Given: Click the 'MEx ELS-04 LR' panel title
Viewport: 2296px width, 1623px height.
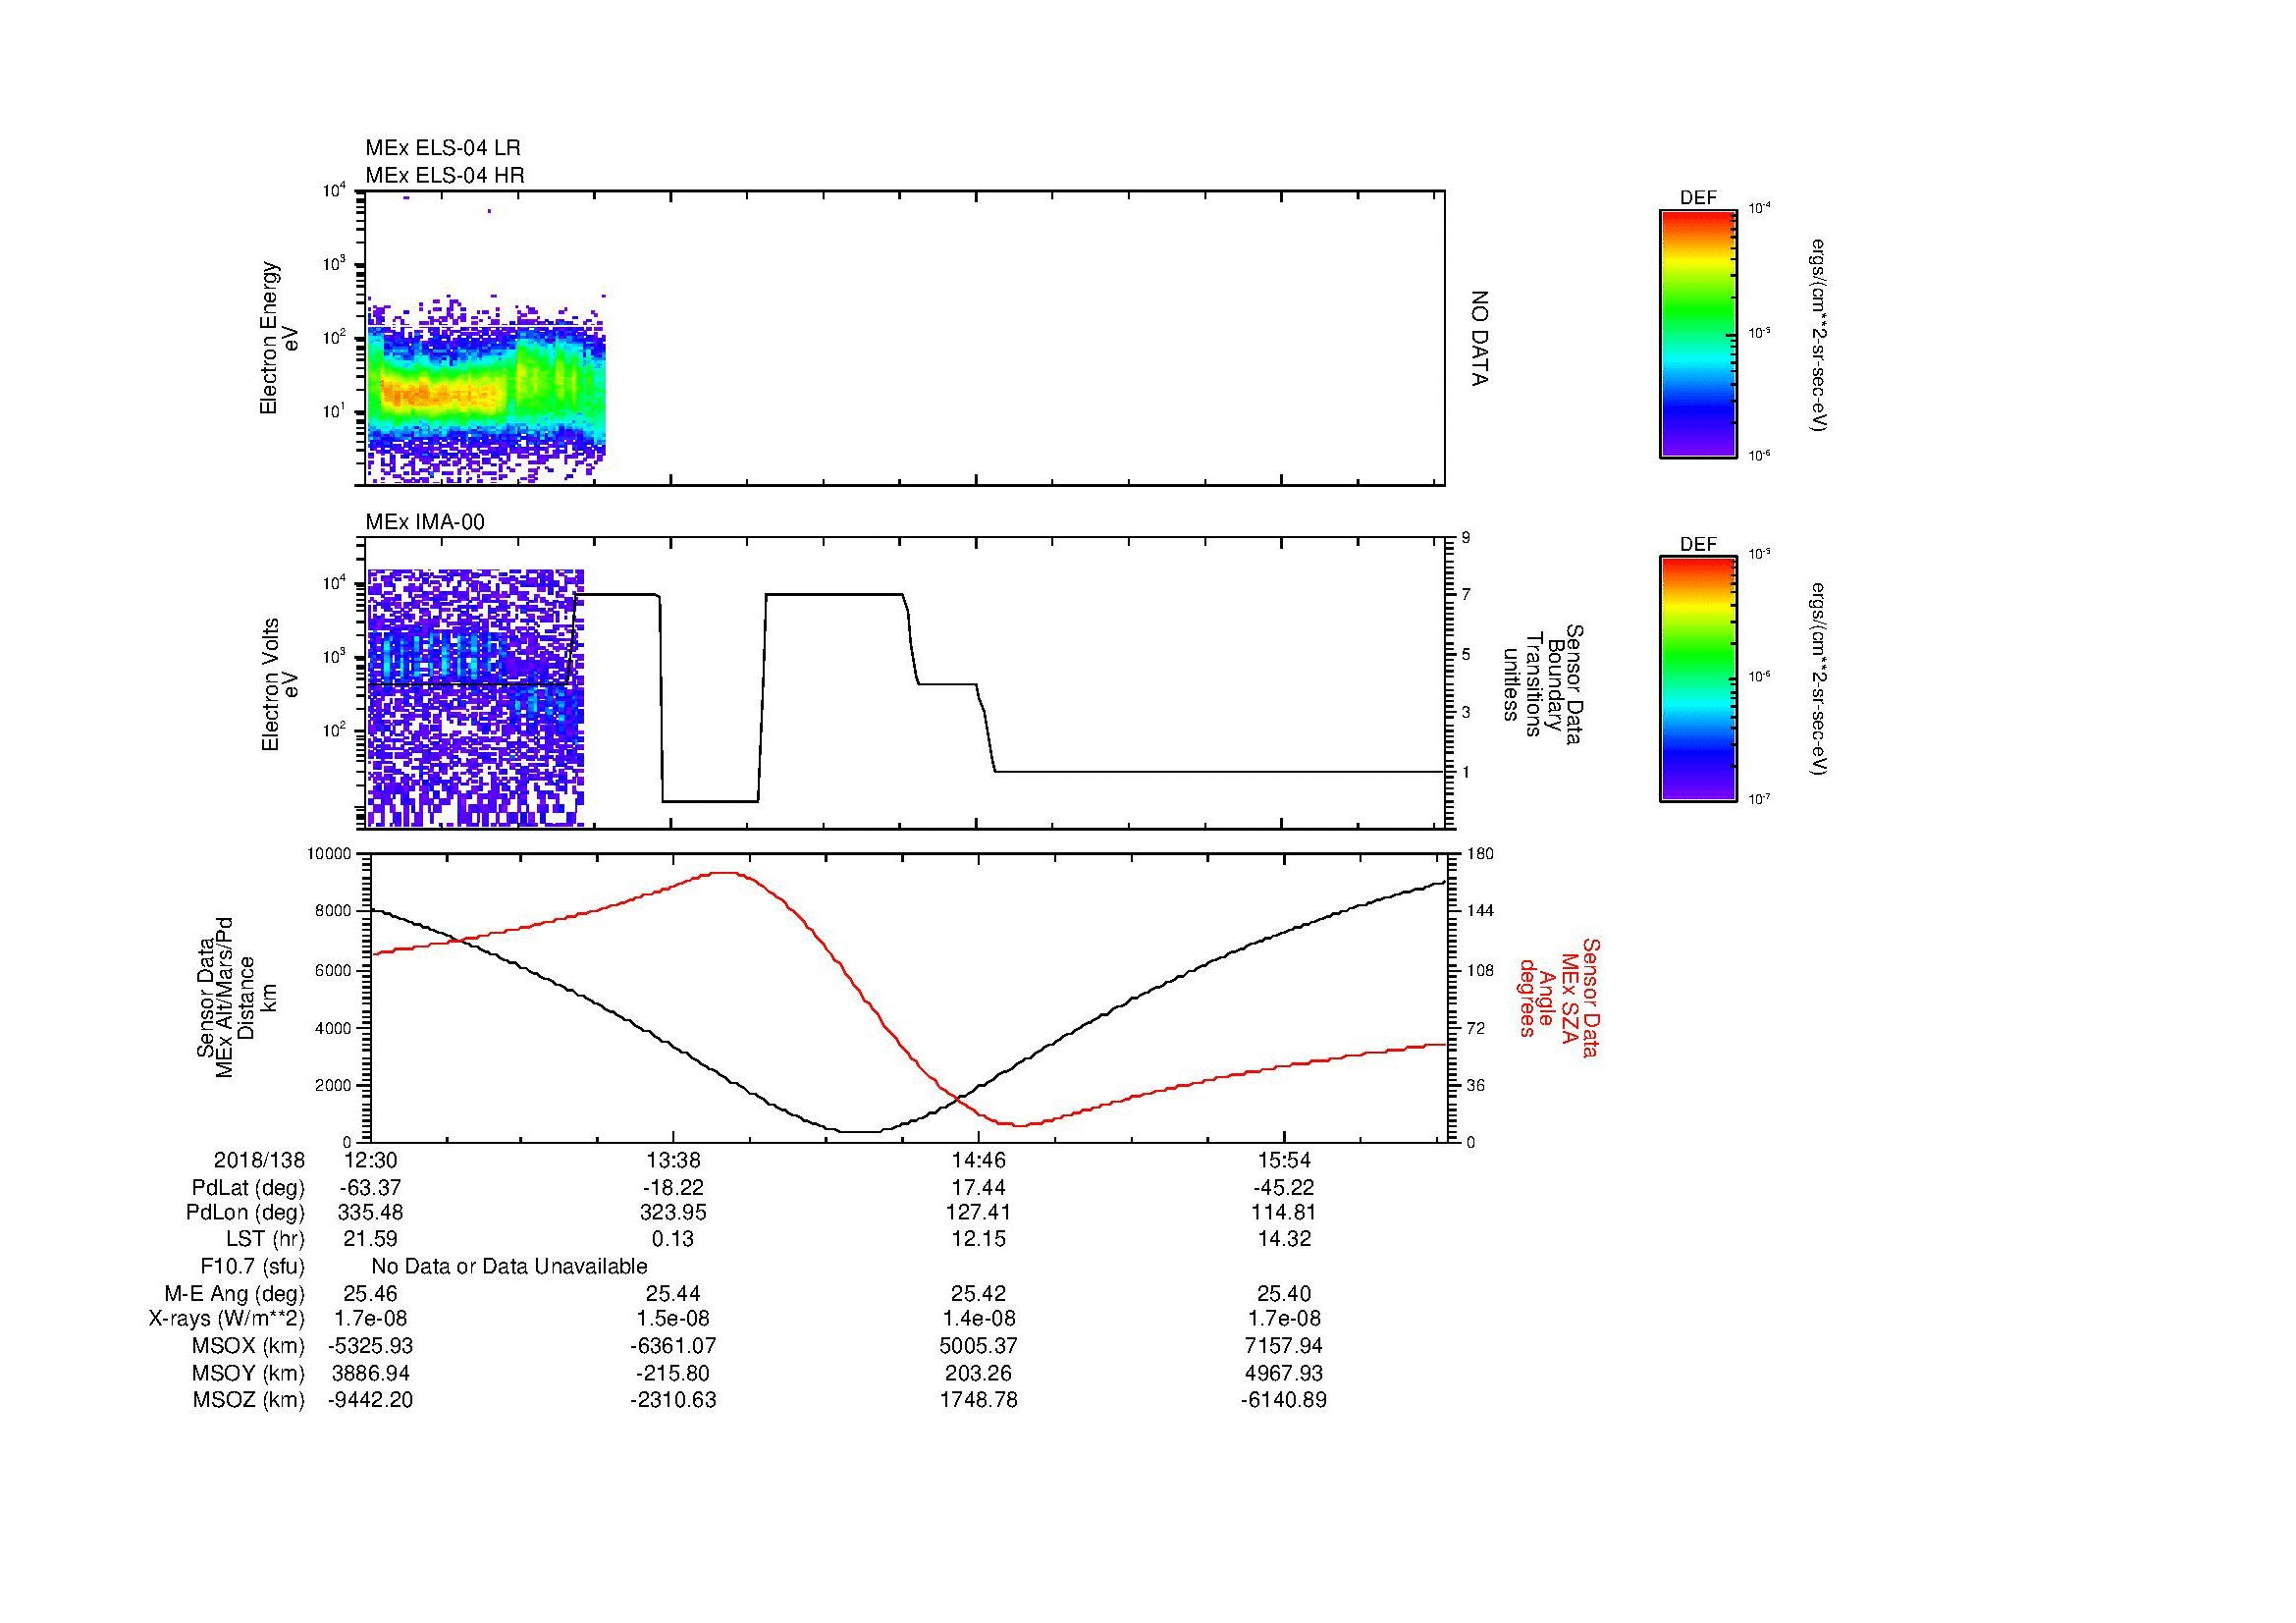Looking at the screenshot, I should coord(442,148).
